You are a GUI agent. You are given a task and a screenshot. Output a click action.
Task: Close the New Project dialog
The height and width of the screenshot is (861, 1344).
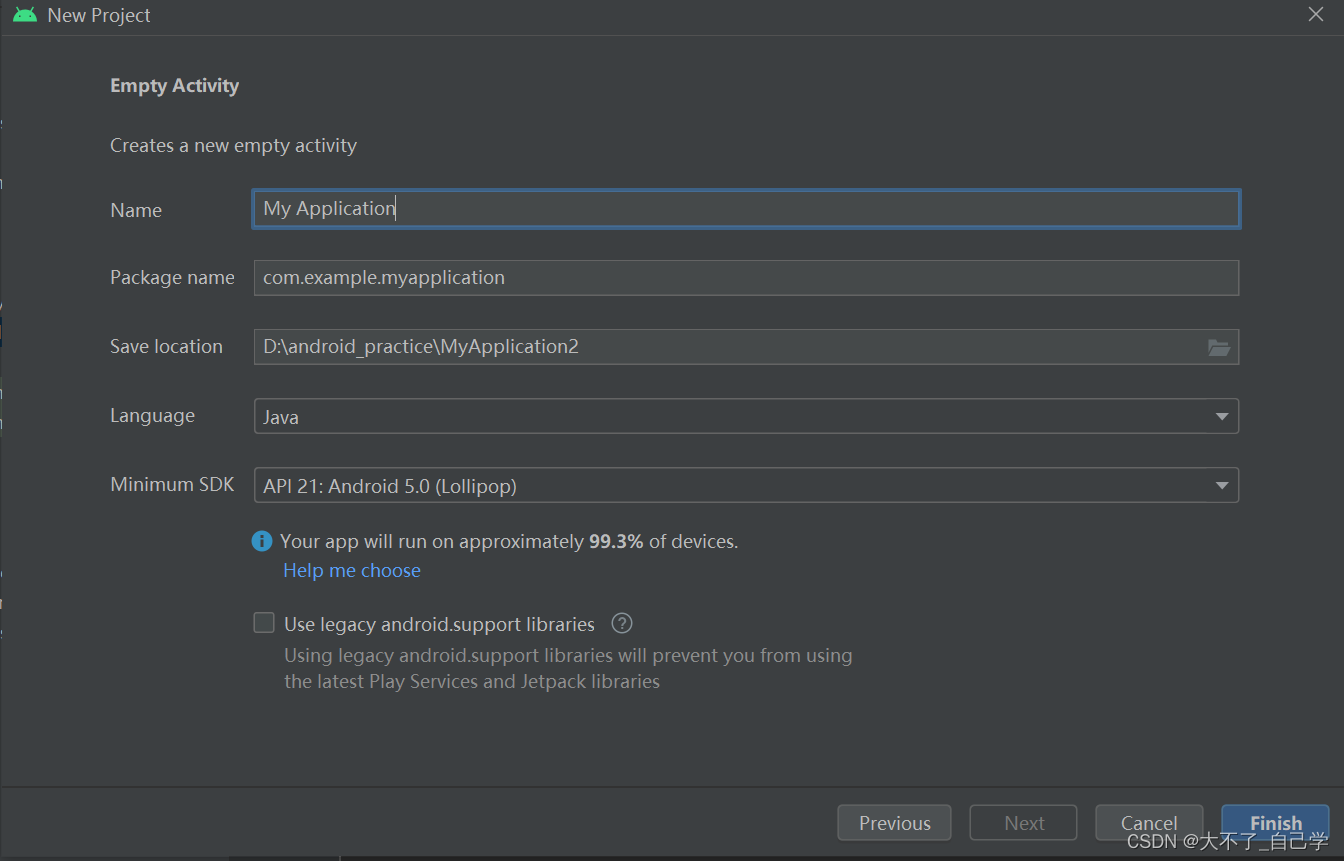tap(1316, 14)
